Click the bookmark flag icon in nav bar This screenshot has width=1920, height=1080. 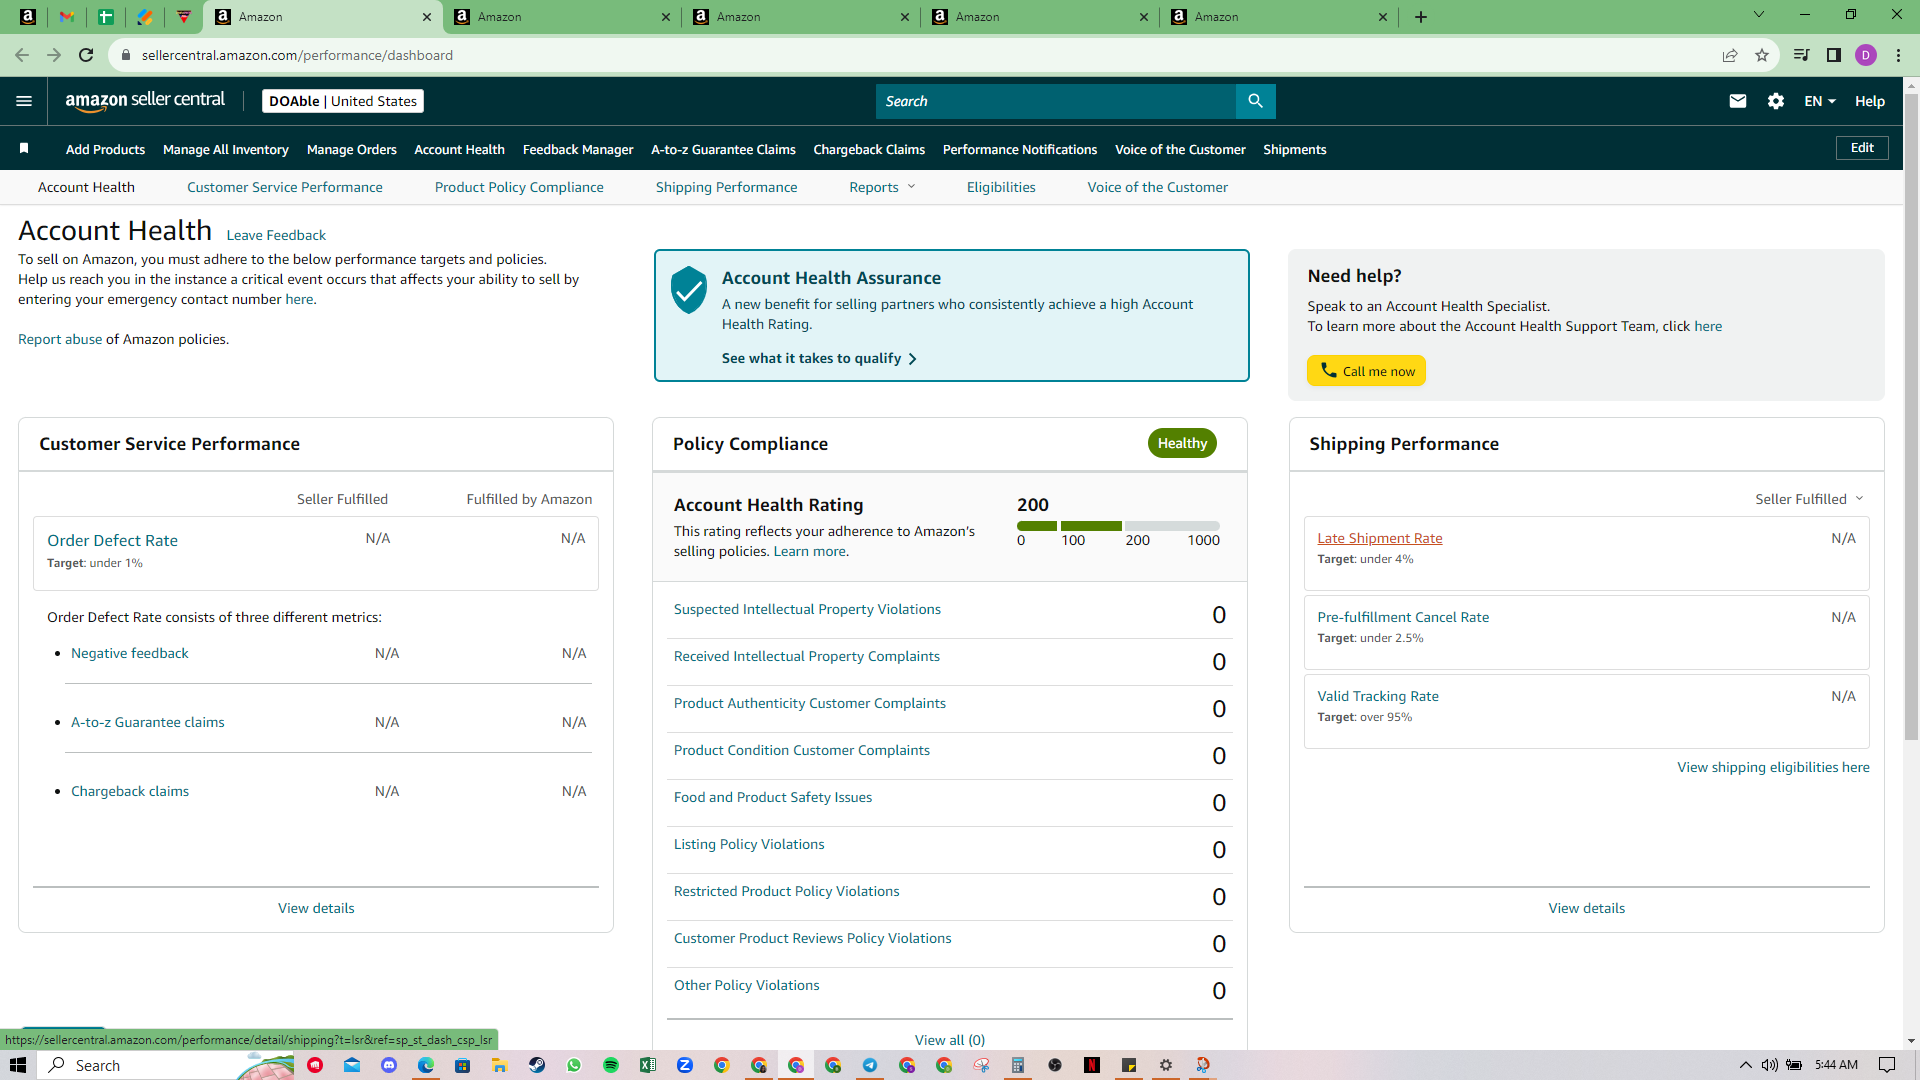pyautogui.click(x=24, y=149)
